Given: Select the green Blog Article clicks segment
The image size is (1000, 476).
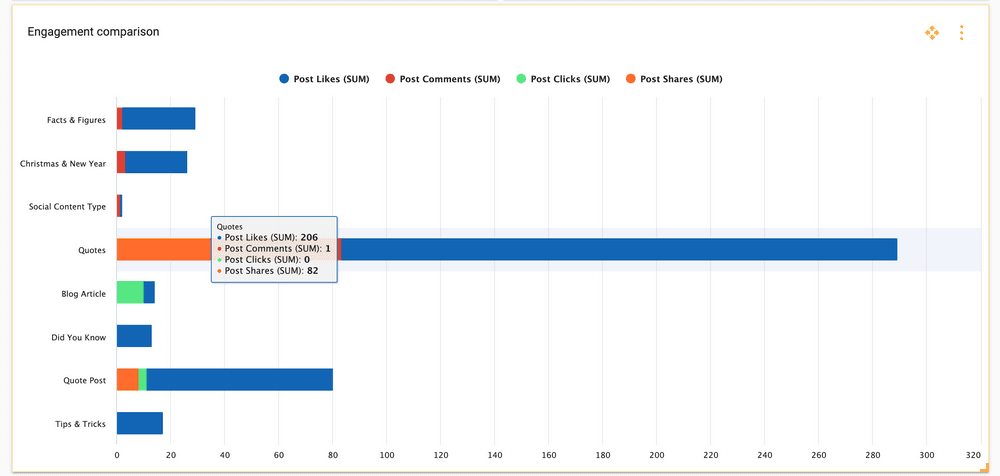Looking at the screenshot, I should click(x=130, y=292).
